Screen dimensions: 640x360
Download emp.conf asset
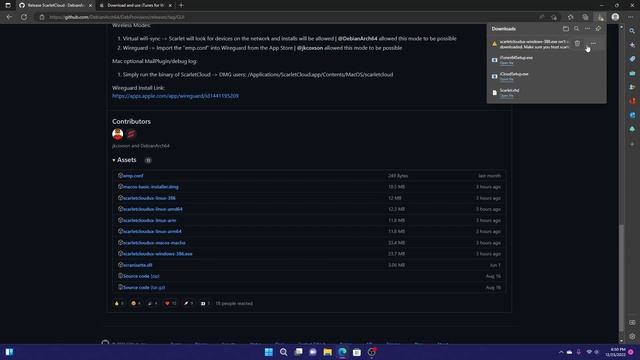point(133,176)
